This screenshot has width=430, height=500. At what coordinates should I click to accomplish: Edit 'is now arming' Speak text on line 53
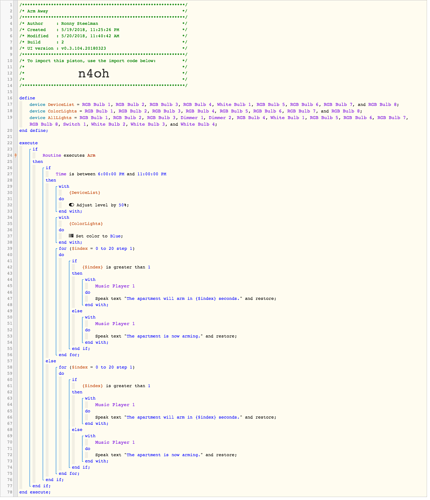[x=166, y=336]
